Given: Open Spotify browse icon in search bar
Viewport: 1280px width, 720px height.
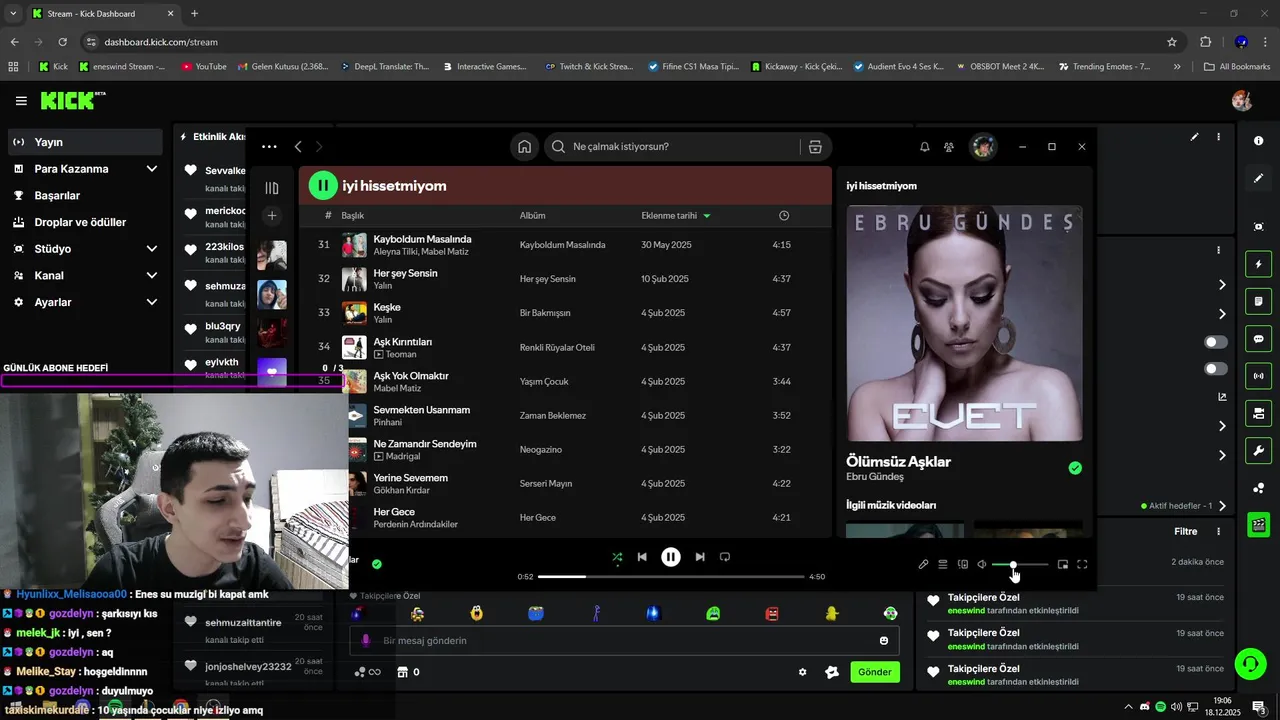Looking at the screenshot, I should 815,147.
